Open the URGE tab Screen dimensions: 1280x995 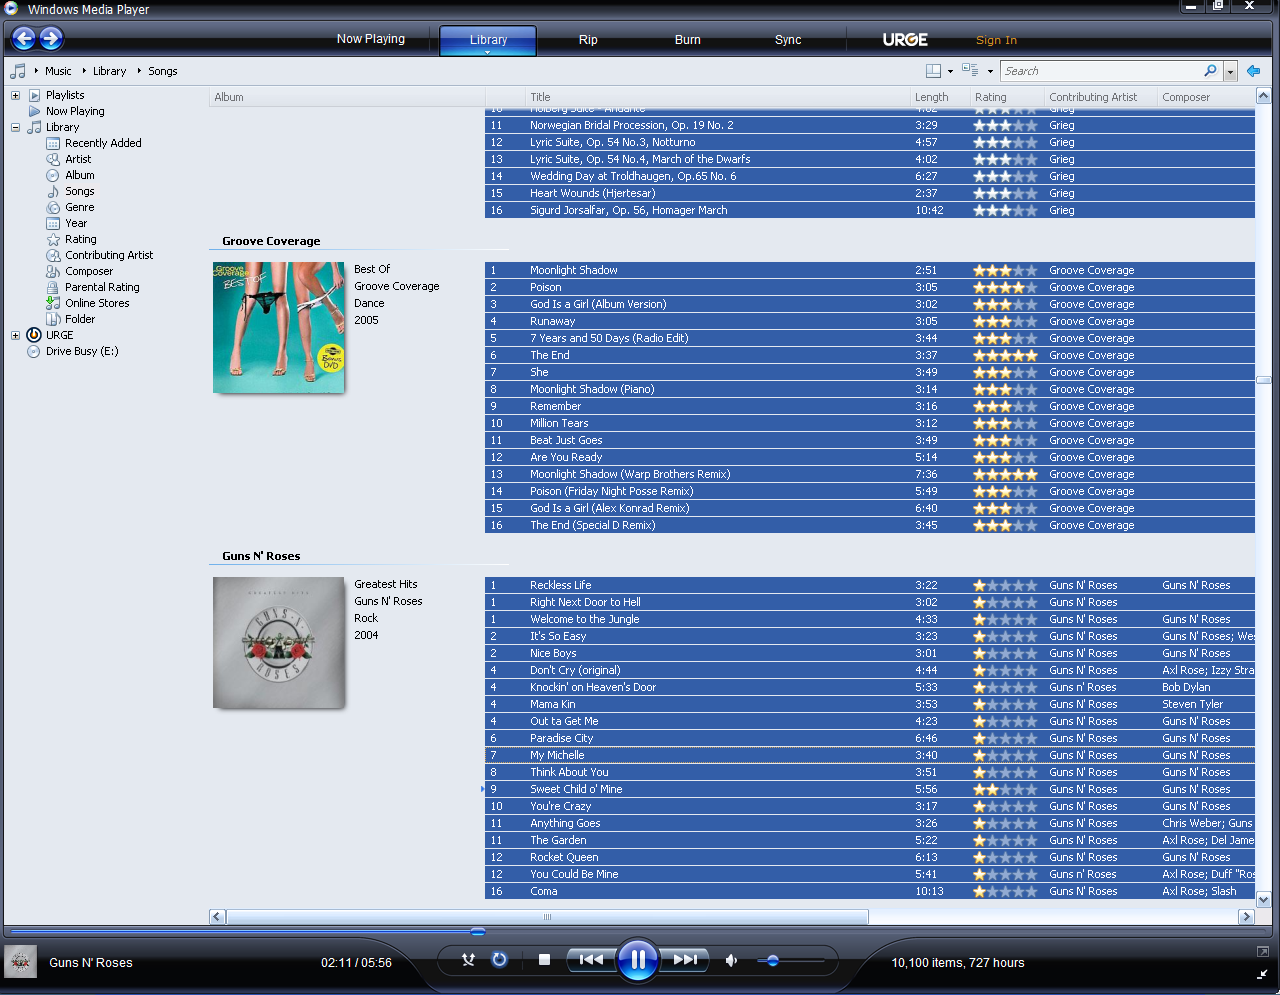[x=905, y=40]
